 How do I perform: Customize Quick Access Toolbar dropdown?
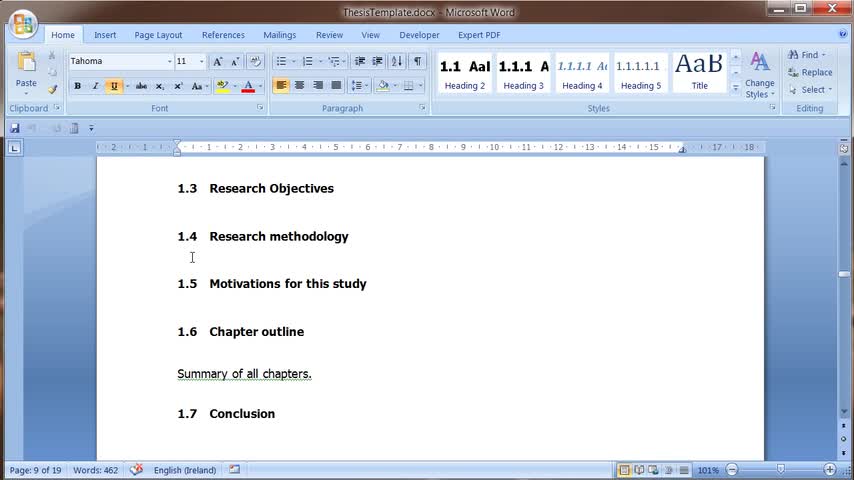(91, 129)
